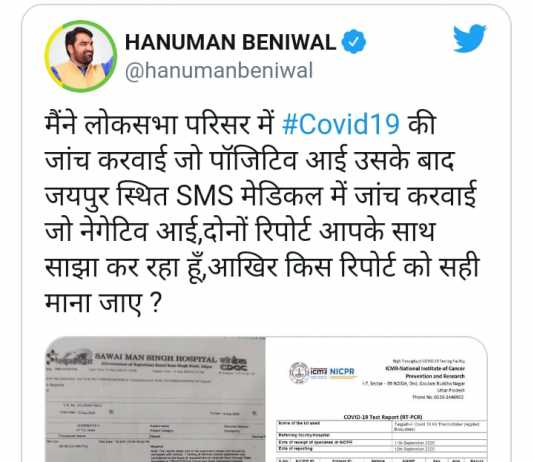Click the Sawai Man Singh Hospital title
This screenshot has width=534, height=462.
pyautogui.click(x=155, y=358)
